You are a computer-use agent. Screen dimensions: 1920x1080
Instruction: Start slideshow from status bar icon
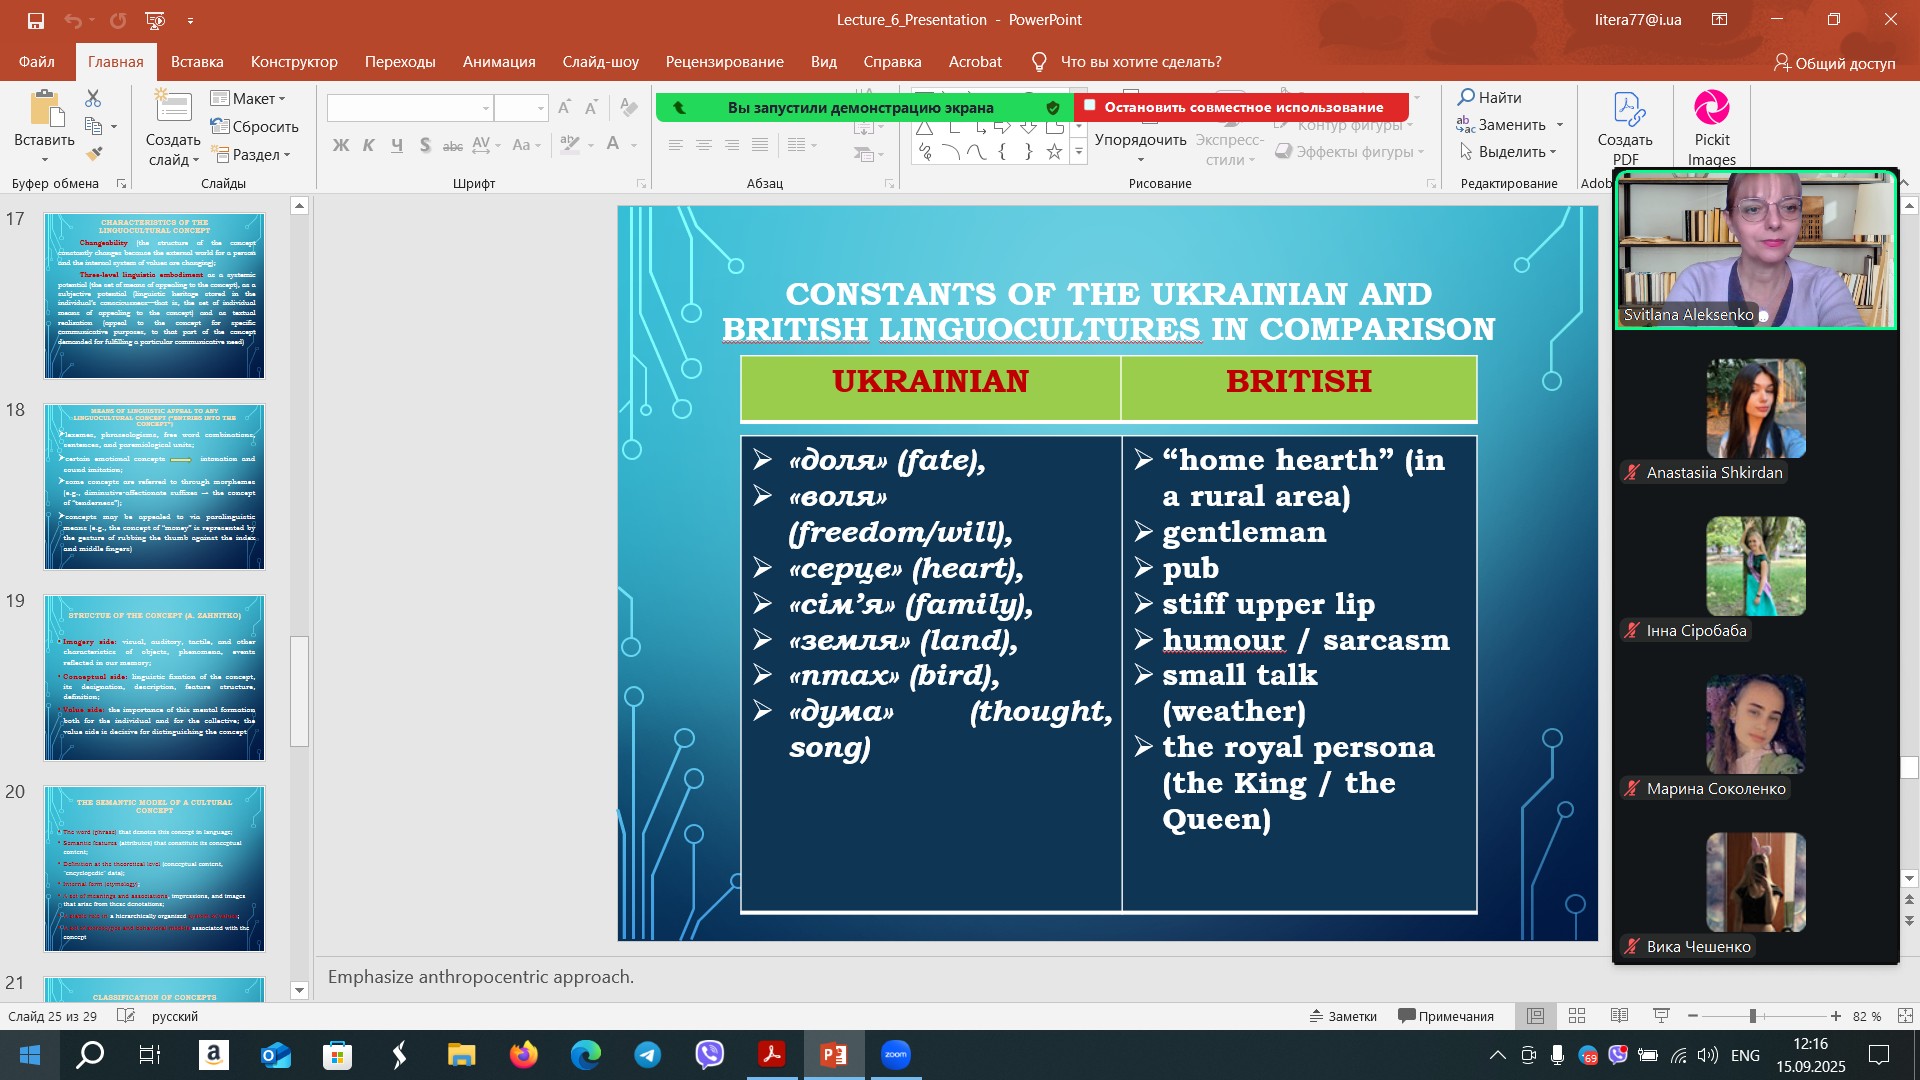[x=1661, y=1016]
